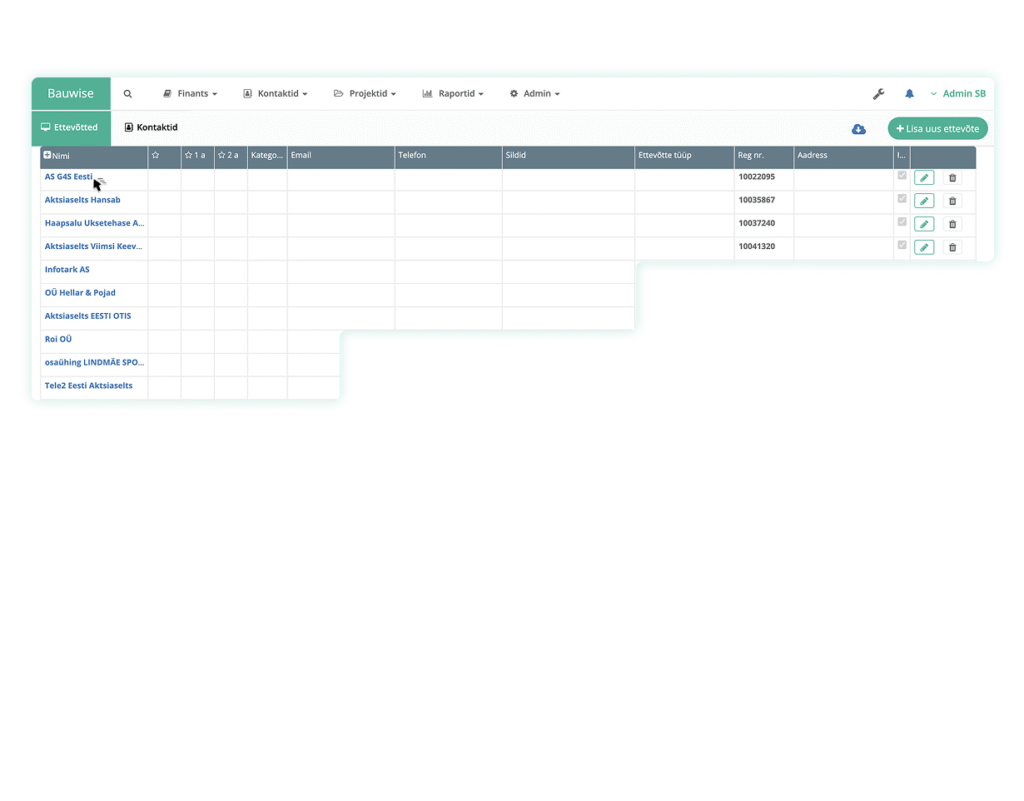Screen dimensions: 1024x801
Task: Toggle the star filter in the column header
Action: click(155, 156)
